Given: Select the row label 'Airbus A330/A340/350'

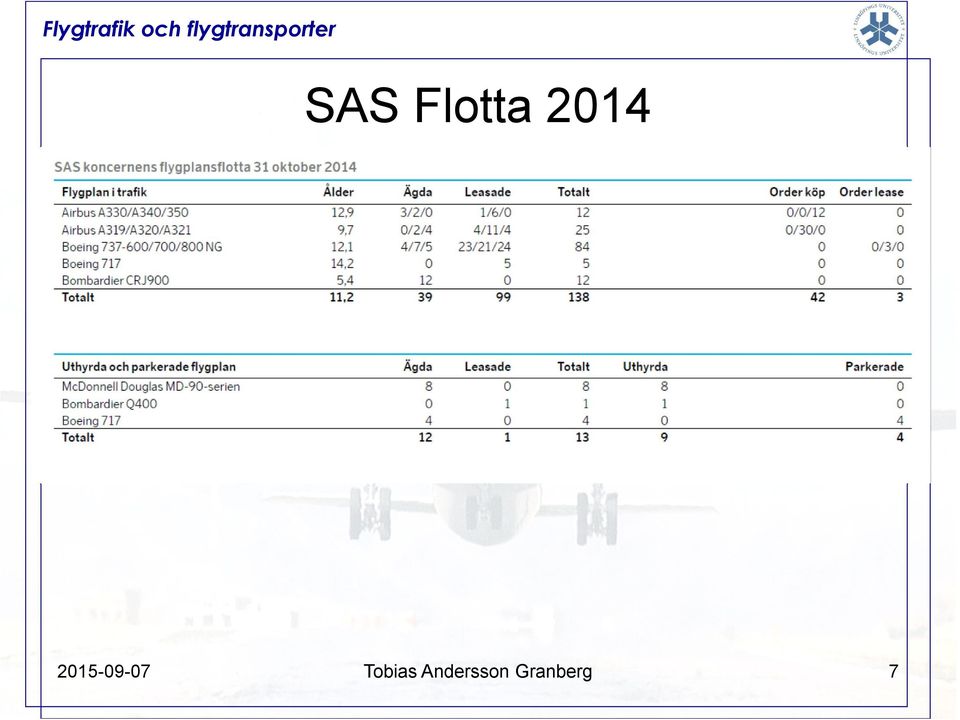Looking at the screenshot, I should point(125,212).
